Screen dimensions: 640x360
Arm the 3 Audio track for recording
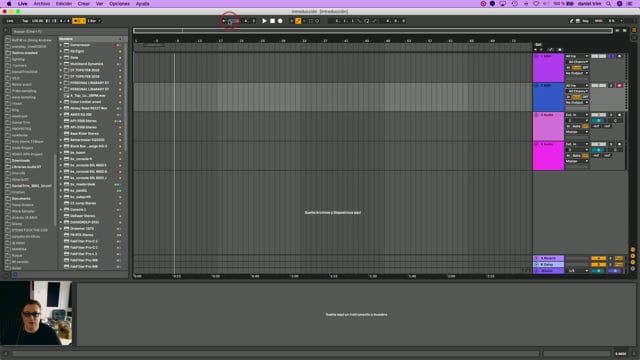(x=620, y=115)
